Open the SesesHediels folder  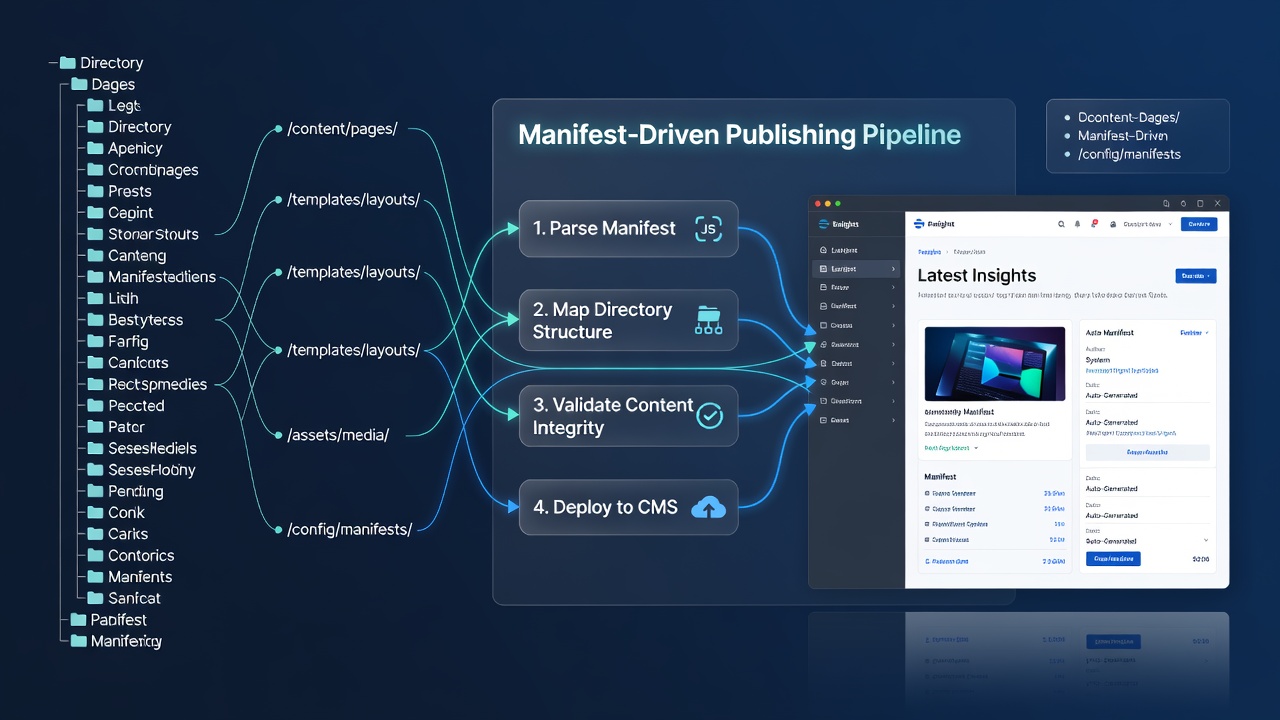click(x=141, y=448)
